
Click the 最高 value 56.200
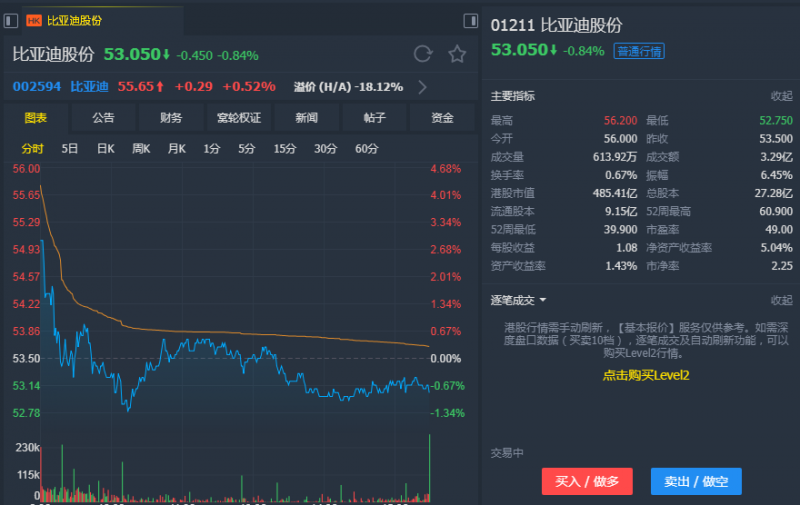pyautogui.click(x=620, y=120)
